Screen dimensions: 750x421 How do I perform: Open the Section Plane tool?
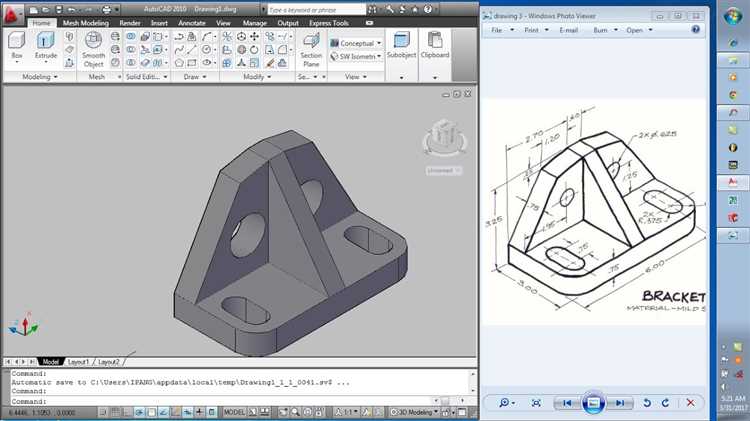pos(311,50)
